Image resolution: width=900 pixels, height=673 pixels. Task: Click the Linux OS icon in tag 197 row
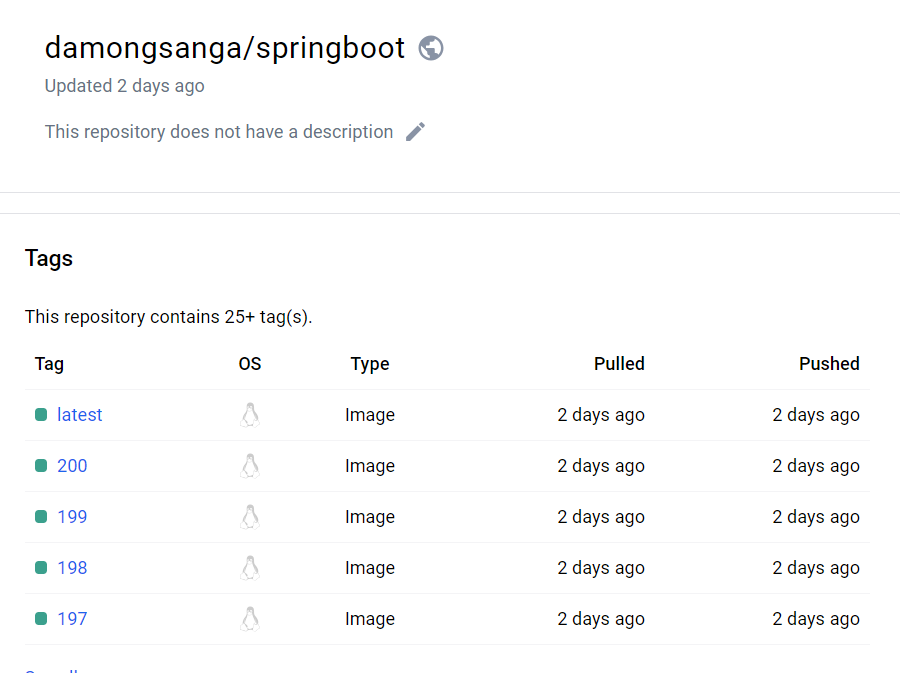pyautogui.click(x=250, y=619)
